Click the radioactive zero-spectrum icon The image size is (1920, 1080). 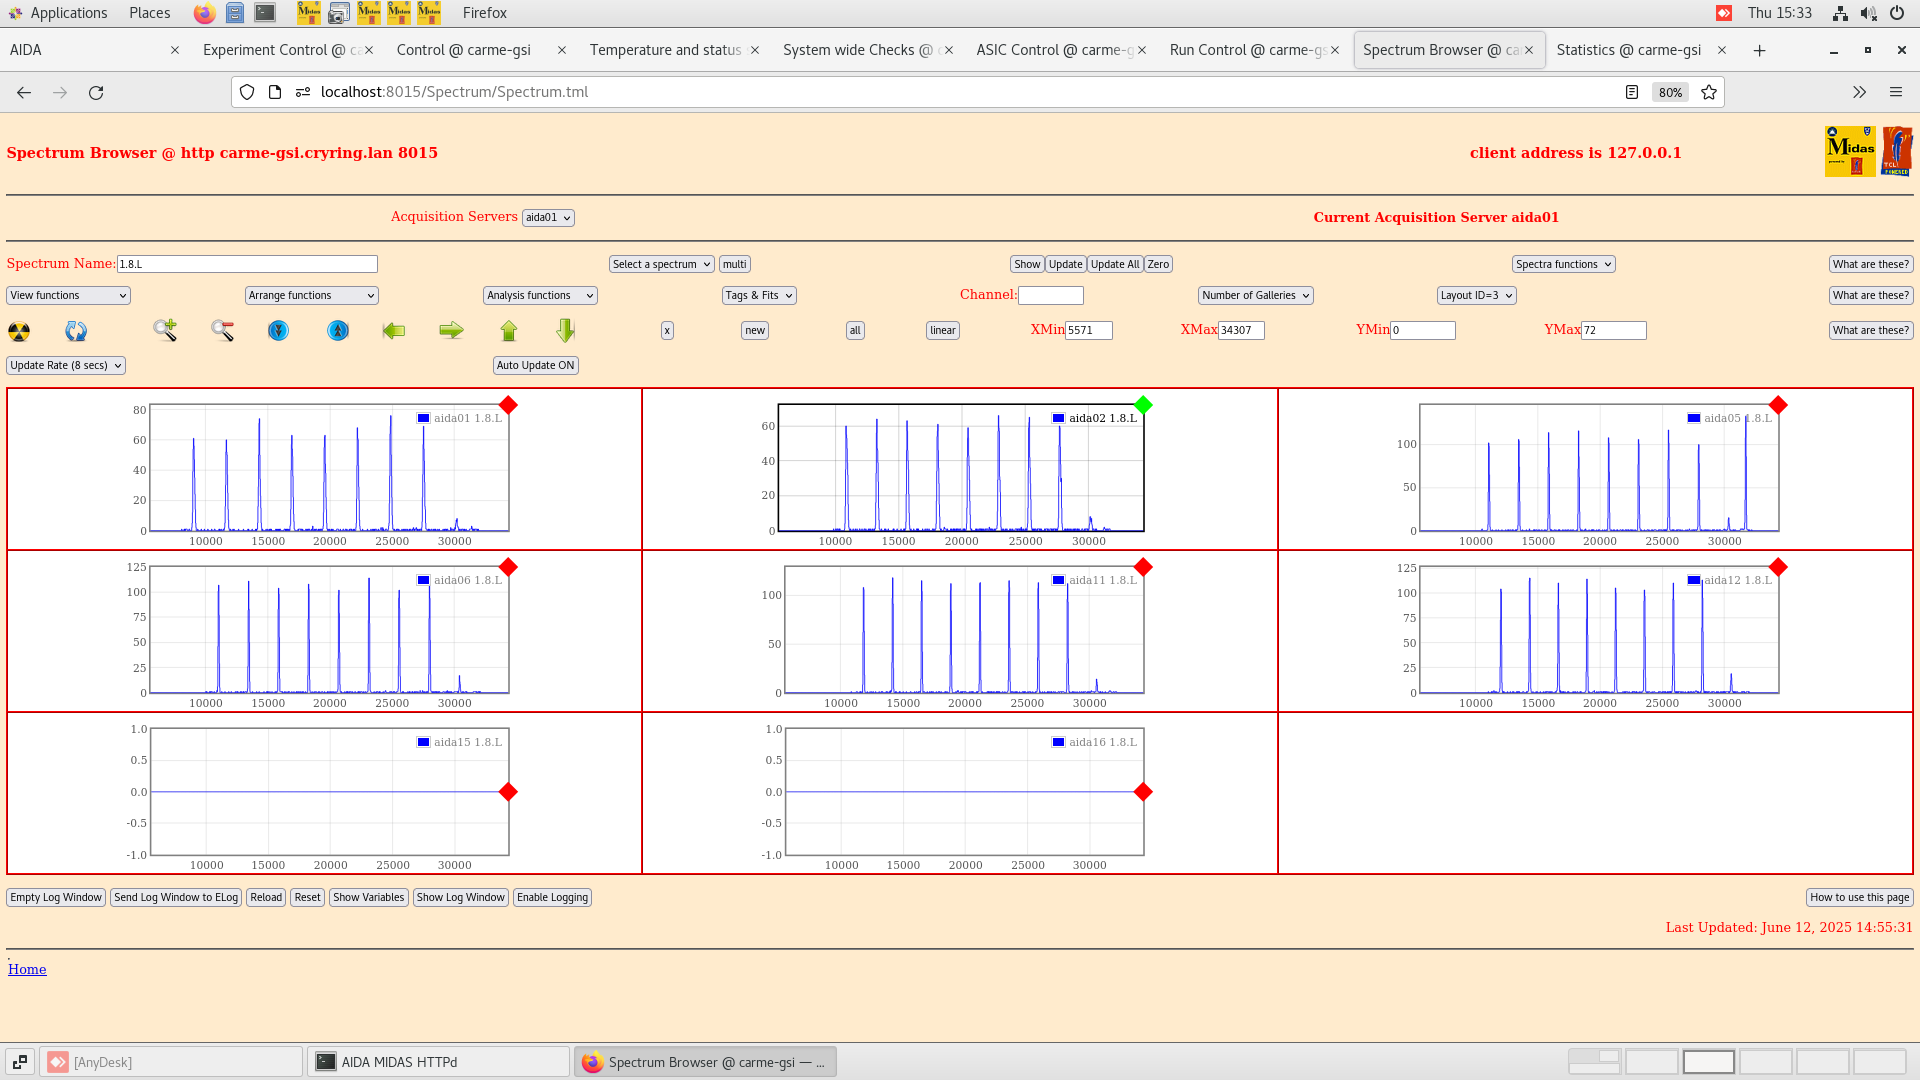[x=17, y=330]
